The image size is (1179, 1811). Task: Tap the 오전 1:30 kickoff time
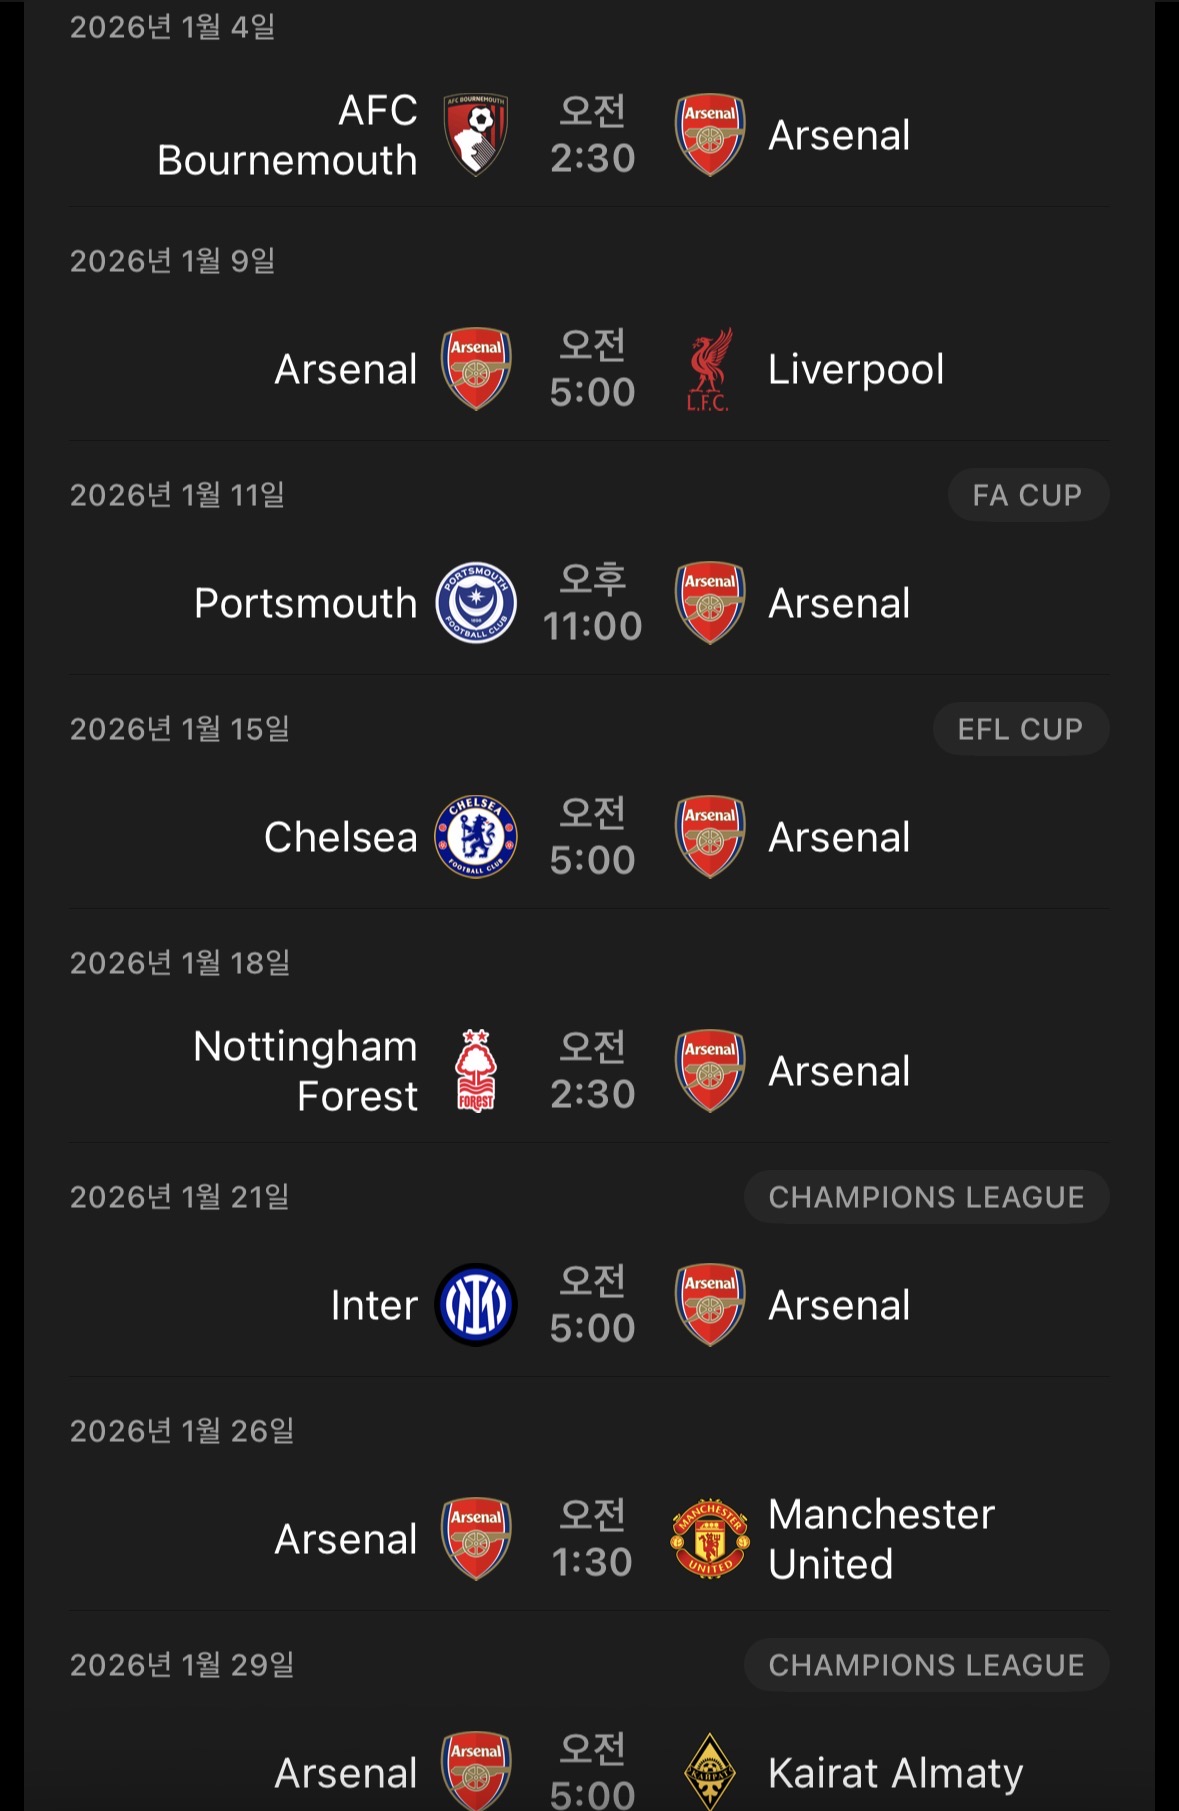[592, 1539]
